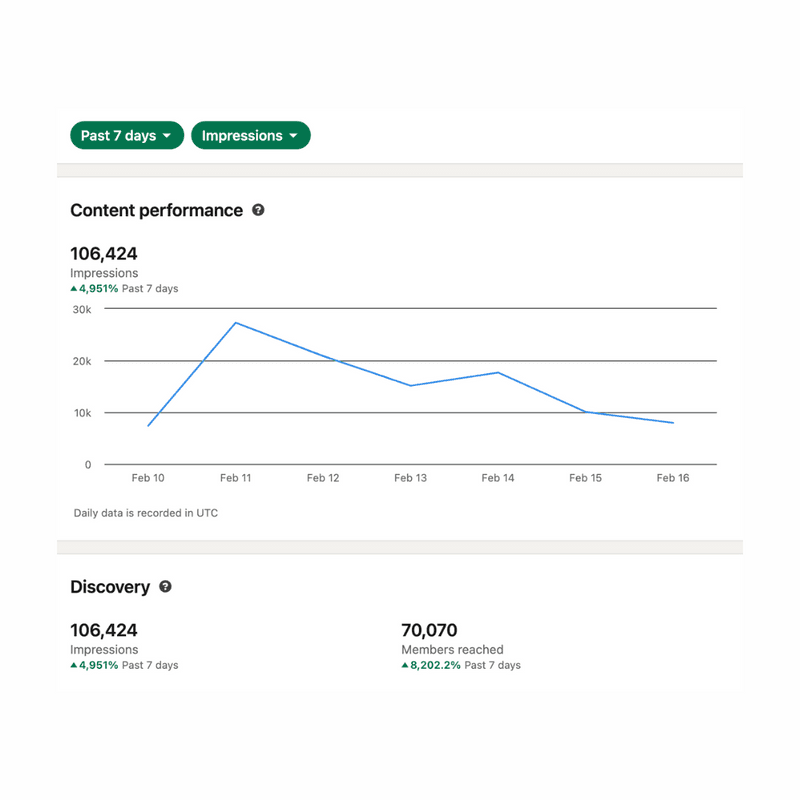Click the Feb 13 axis label
The image size is (800, 800).
click(410, 478)
